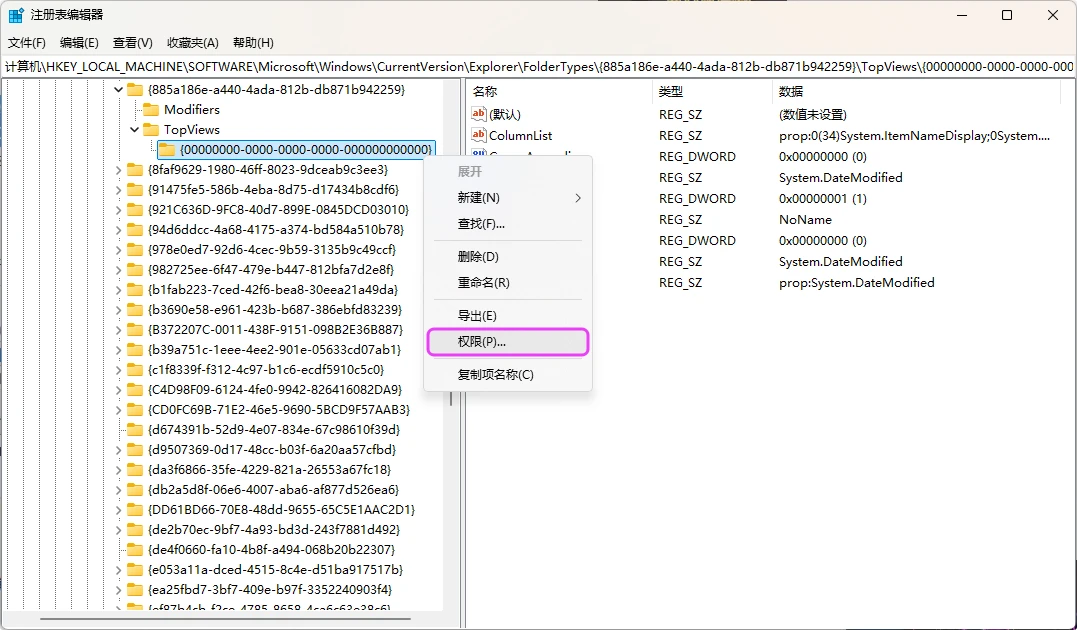Select the {b1fab223-7ced-42f6-bea8-30eea21a49da} key
The image size is (1077, 630).
273,290
